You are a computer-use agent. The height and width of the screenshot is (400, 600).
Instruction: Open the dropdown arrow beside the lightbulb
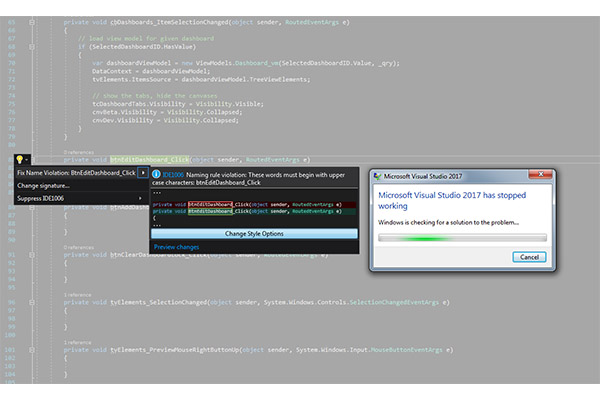(x=30, y=159)
